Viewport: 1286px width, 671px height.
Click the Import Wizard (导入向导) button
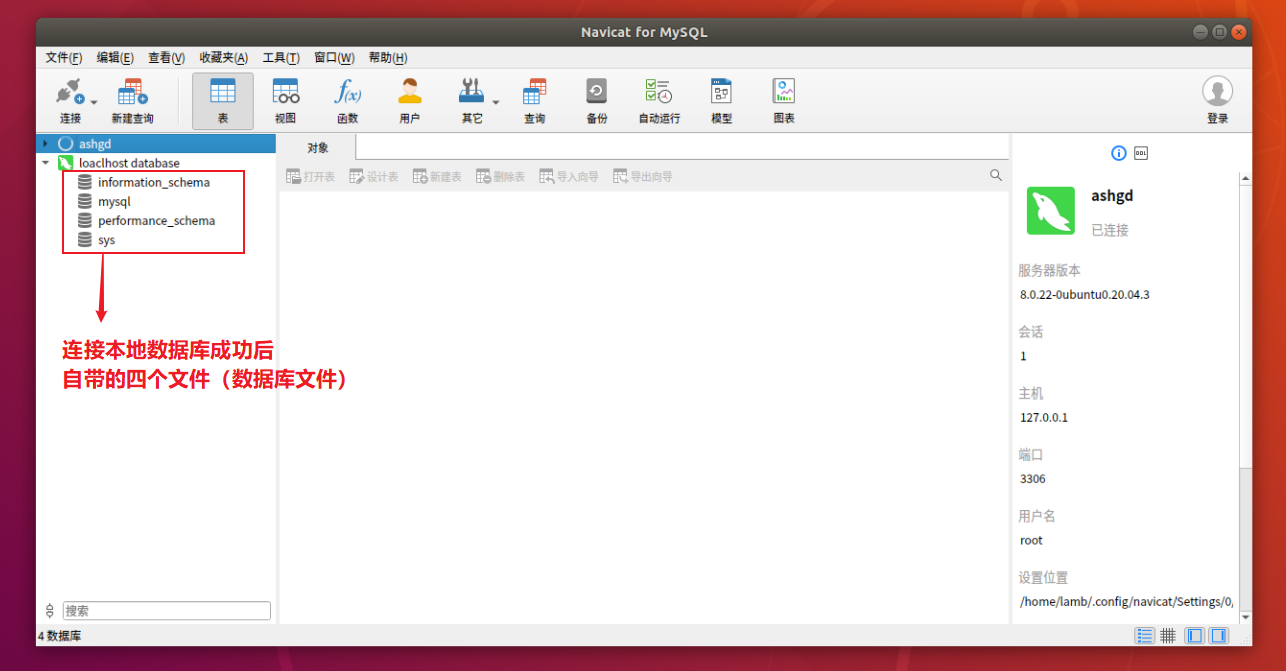[569, 177]
